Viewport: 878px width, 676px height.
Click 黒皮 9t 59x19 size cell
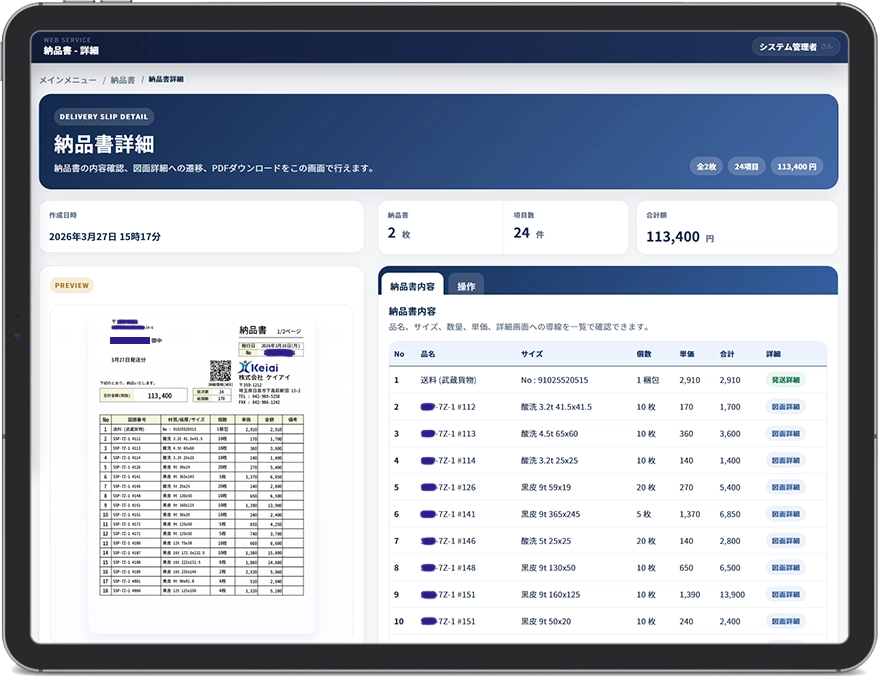coord(546,487)
